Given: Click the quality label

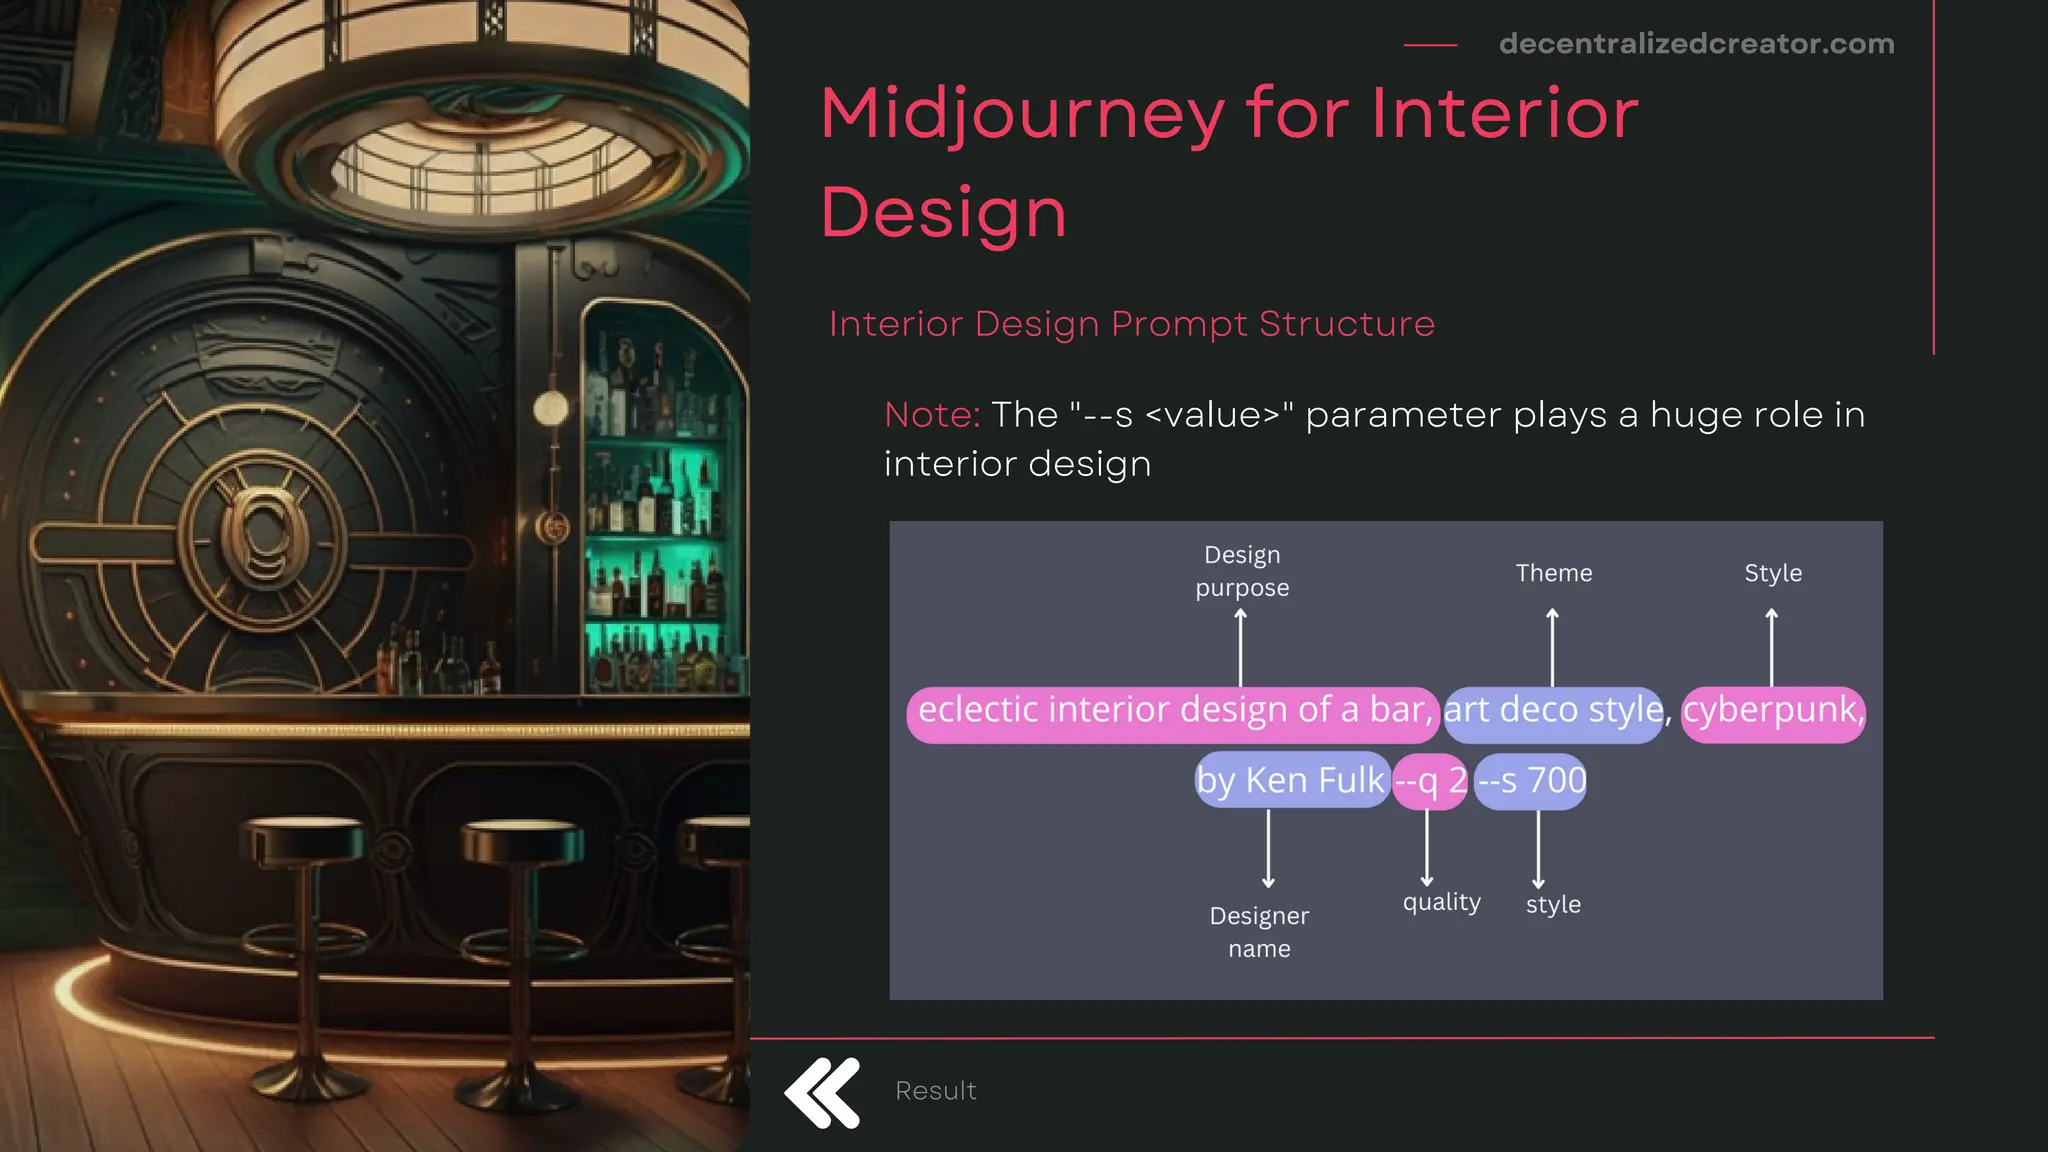Looking at the screenshot, I should (1441, 902).
